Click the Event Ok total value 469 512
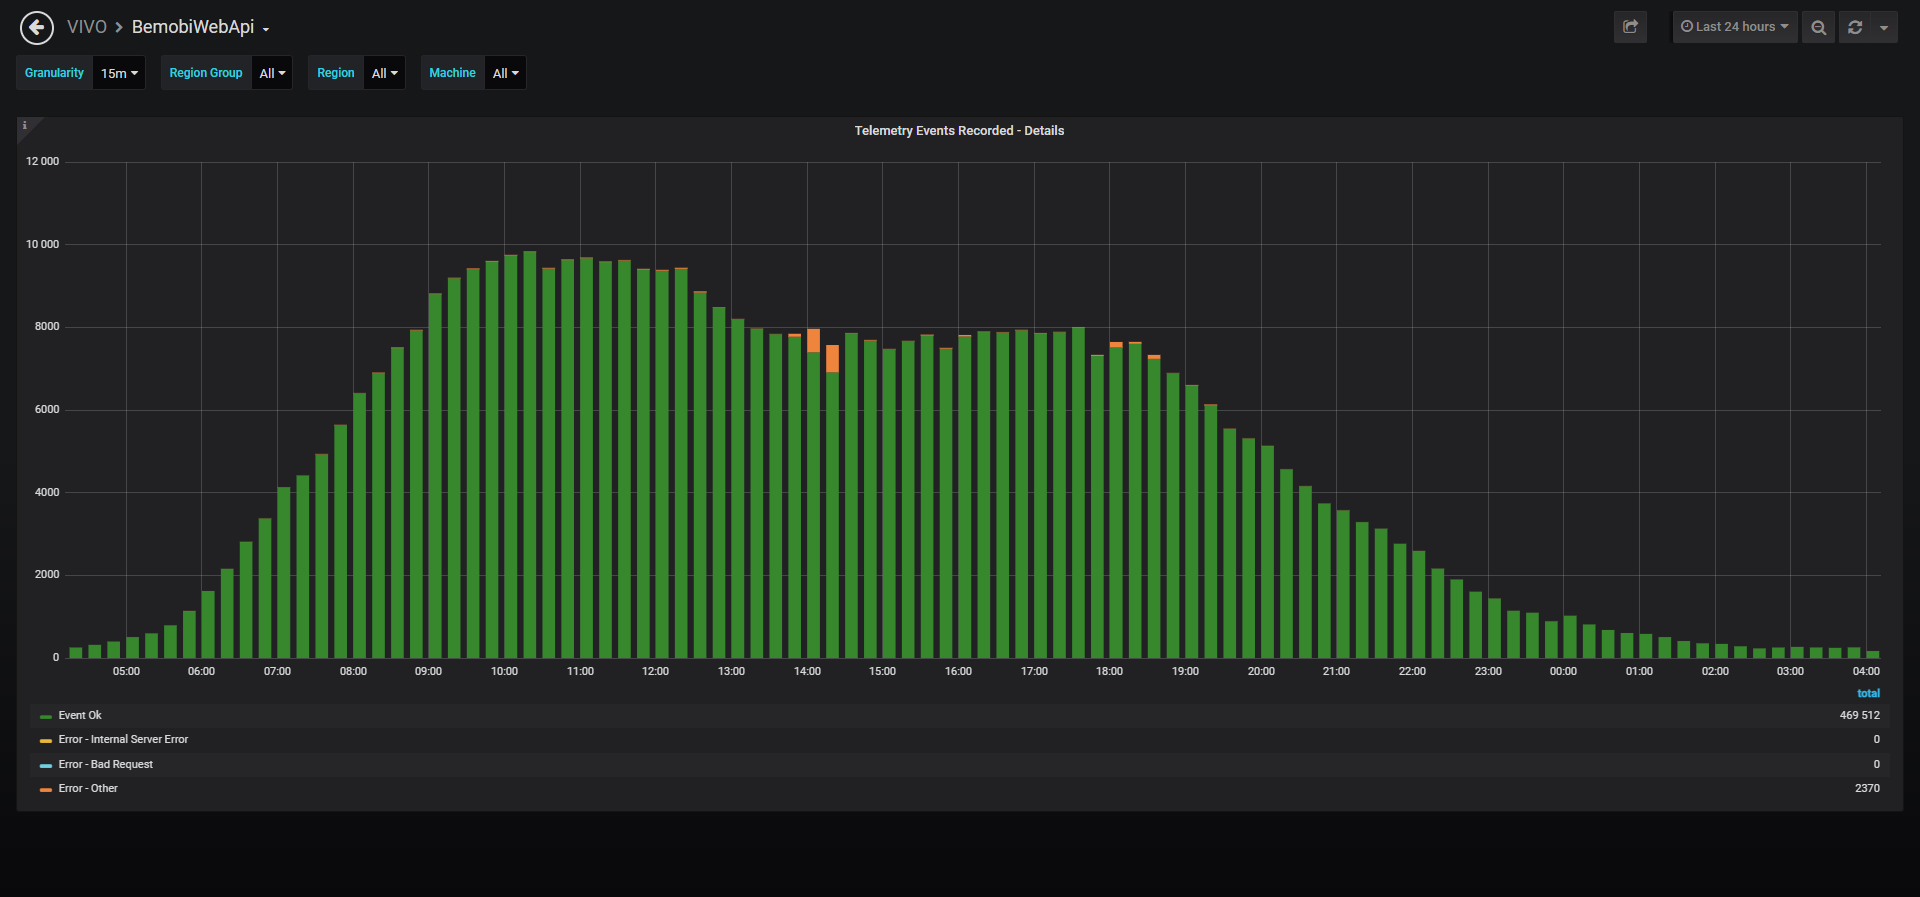The image size is (1920, 897). 1860,715
